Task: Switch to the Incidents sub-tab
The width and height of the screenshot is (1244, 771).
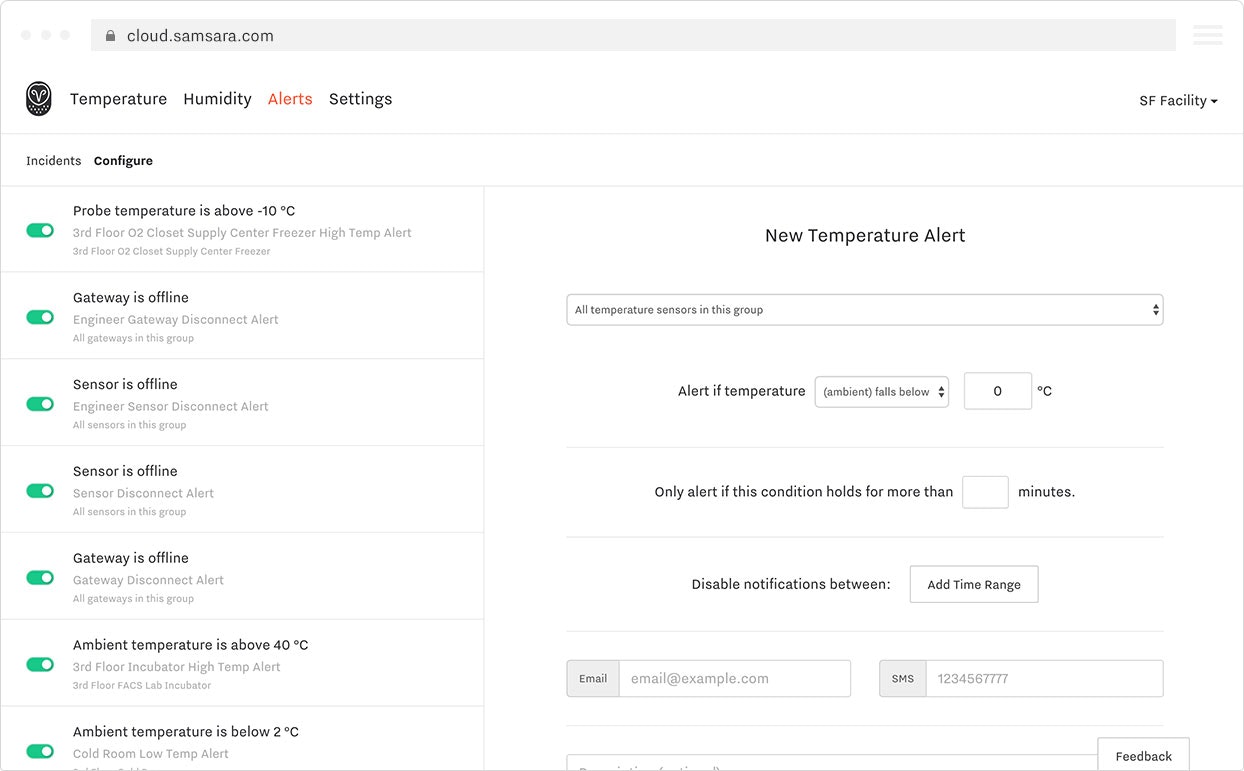Action: [x=54, y=161]
